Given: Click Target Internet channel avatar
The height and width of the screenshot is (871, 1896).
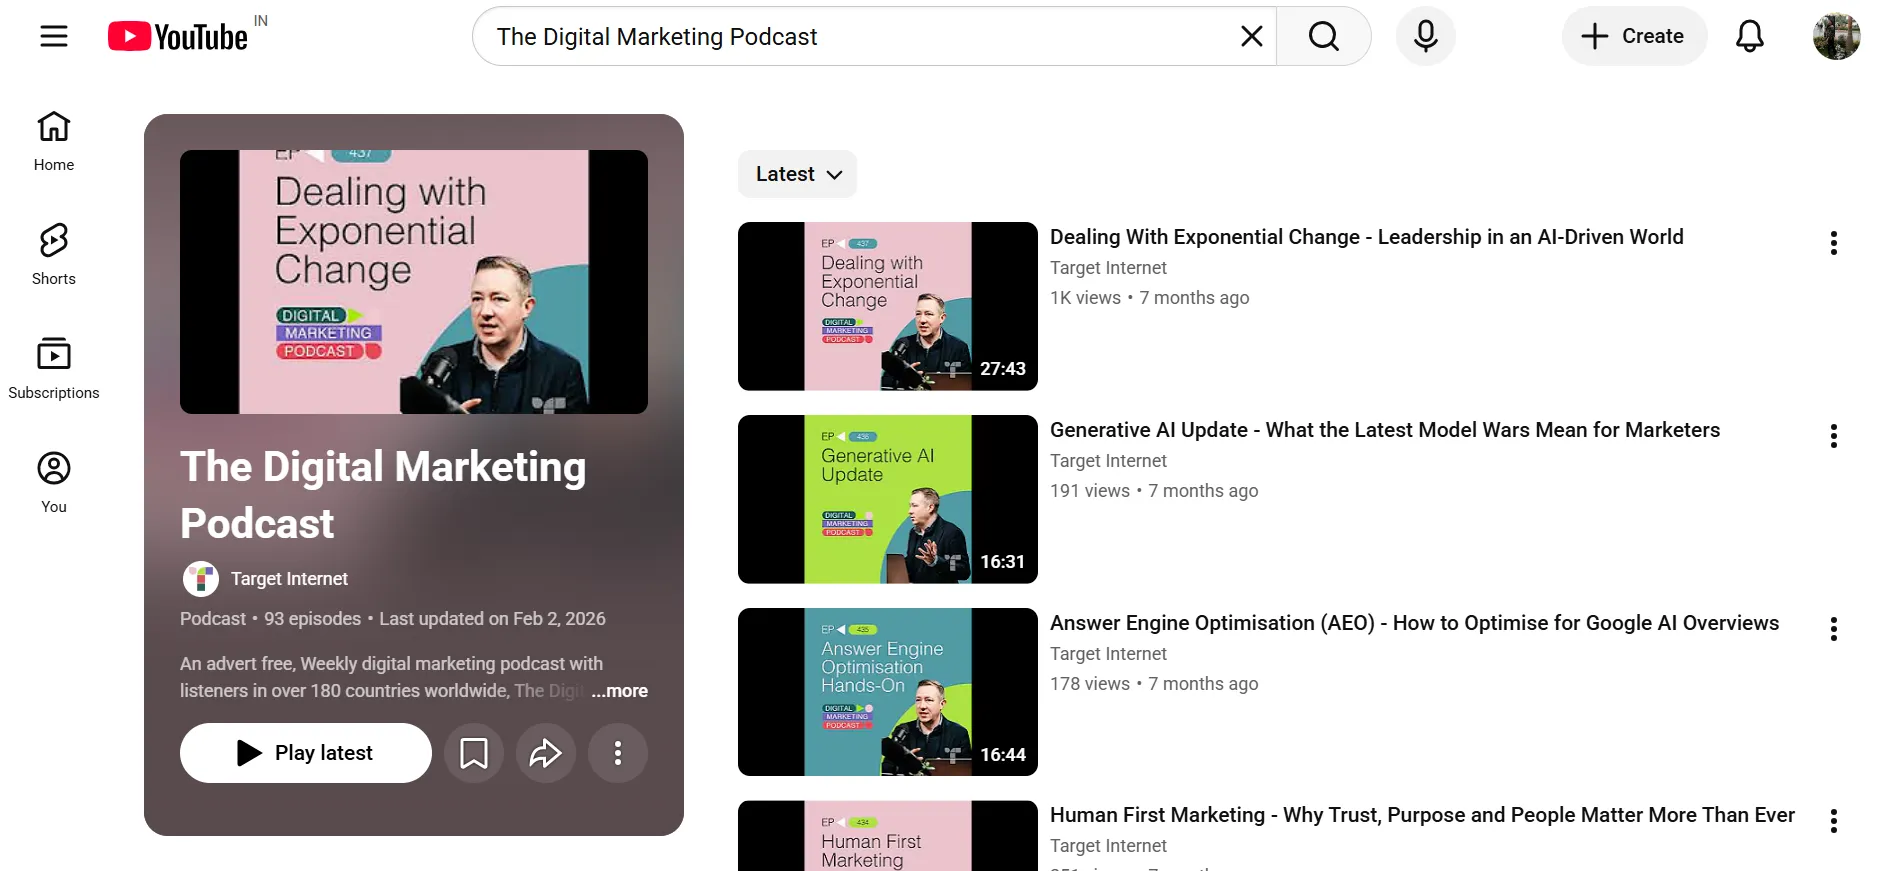Looking at the screenshot, I should tap(201, 579).
